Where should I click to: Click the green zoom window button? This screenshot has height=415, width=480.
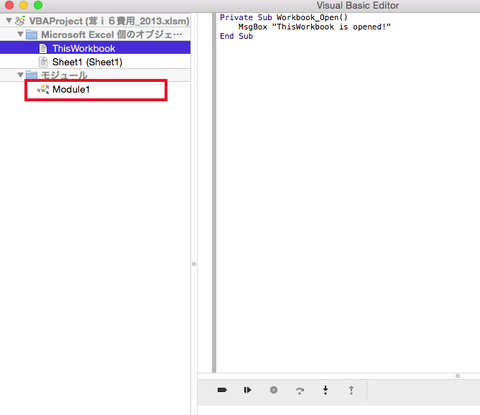tap(38, 5)
